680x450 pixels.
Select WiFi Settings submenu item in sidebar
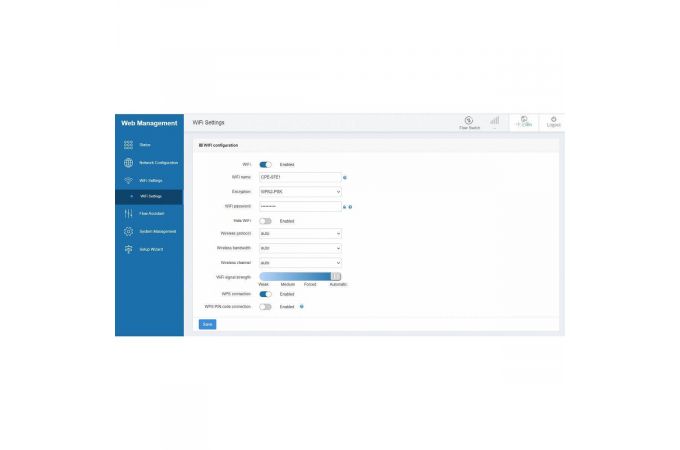click(x=150, y=196)
